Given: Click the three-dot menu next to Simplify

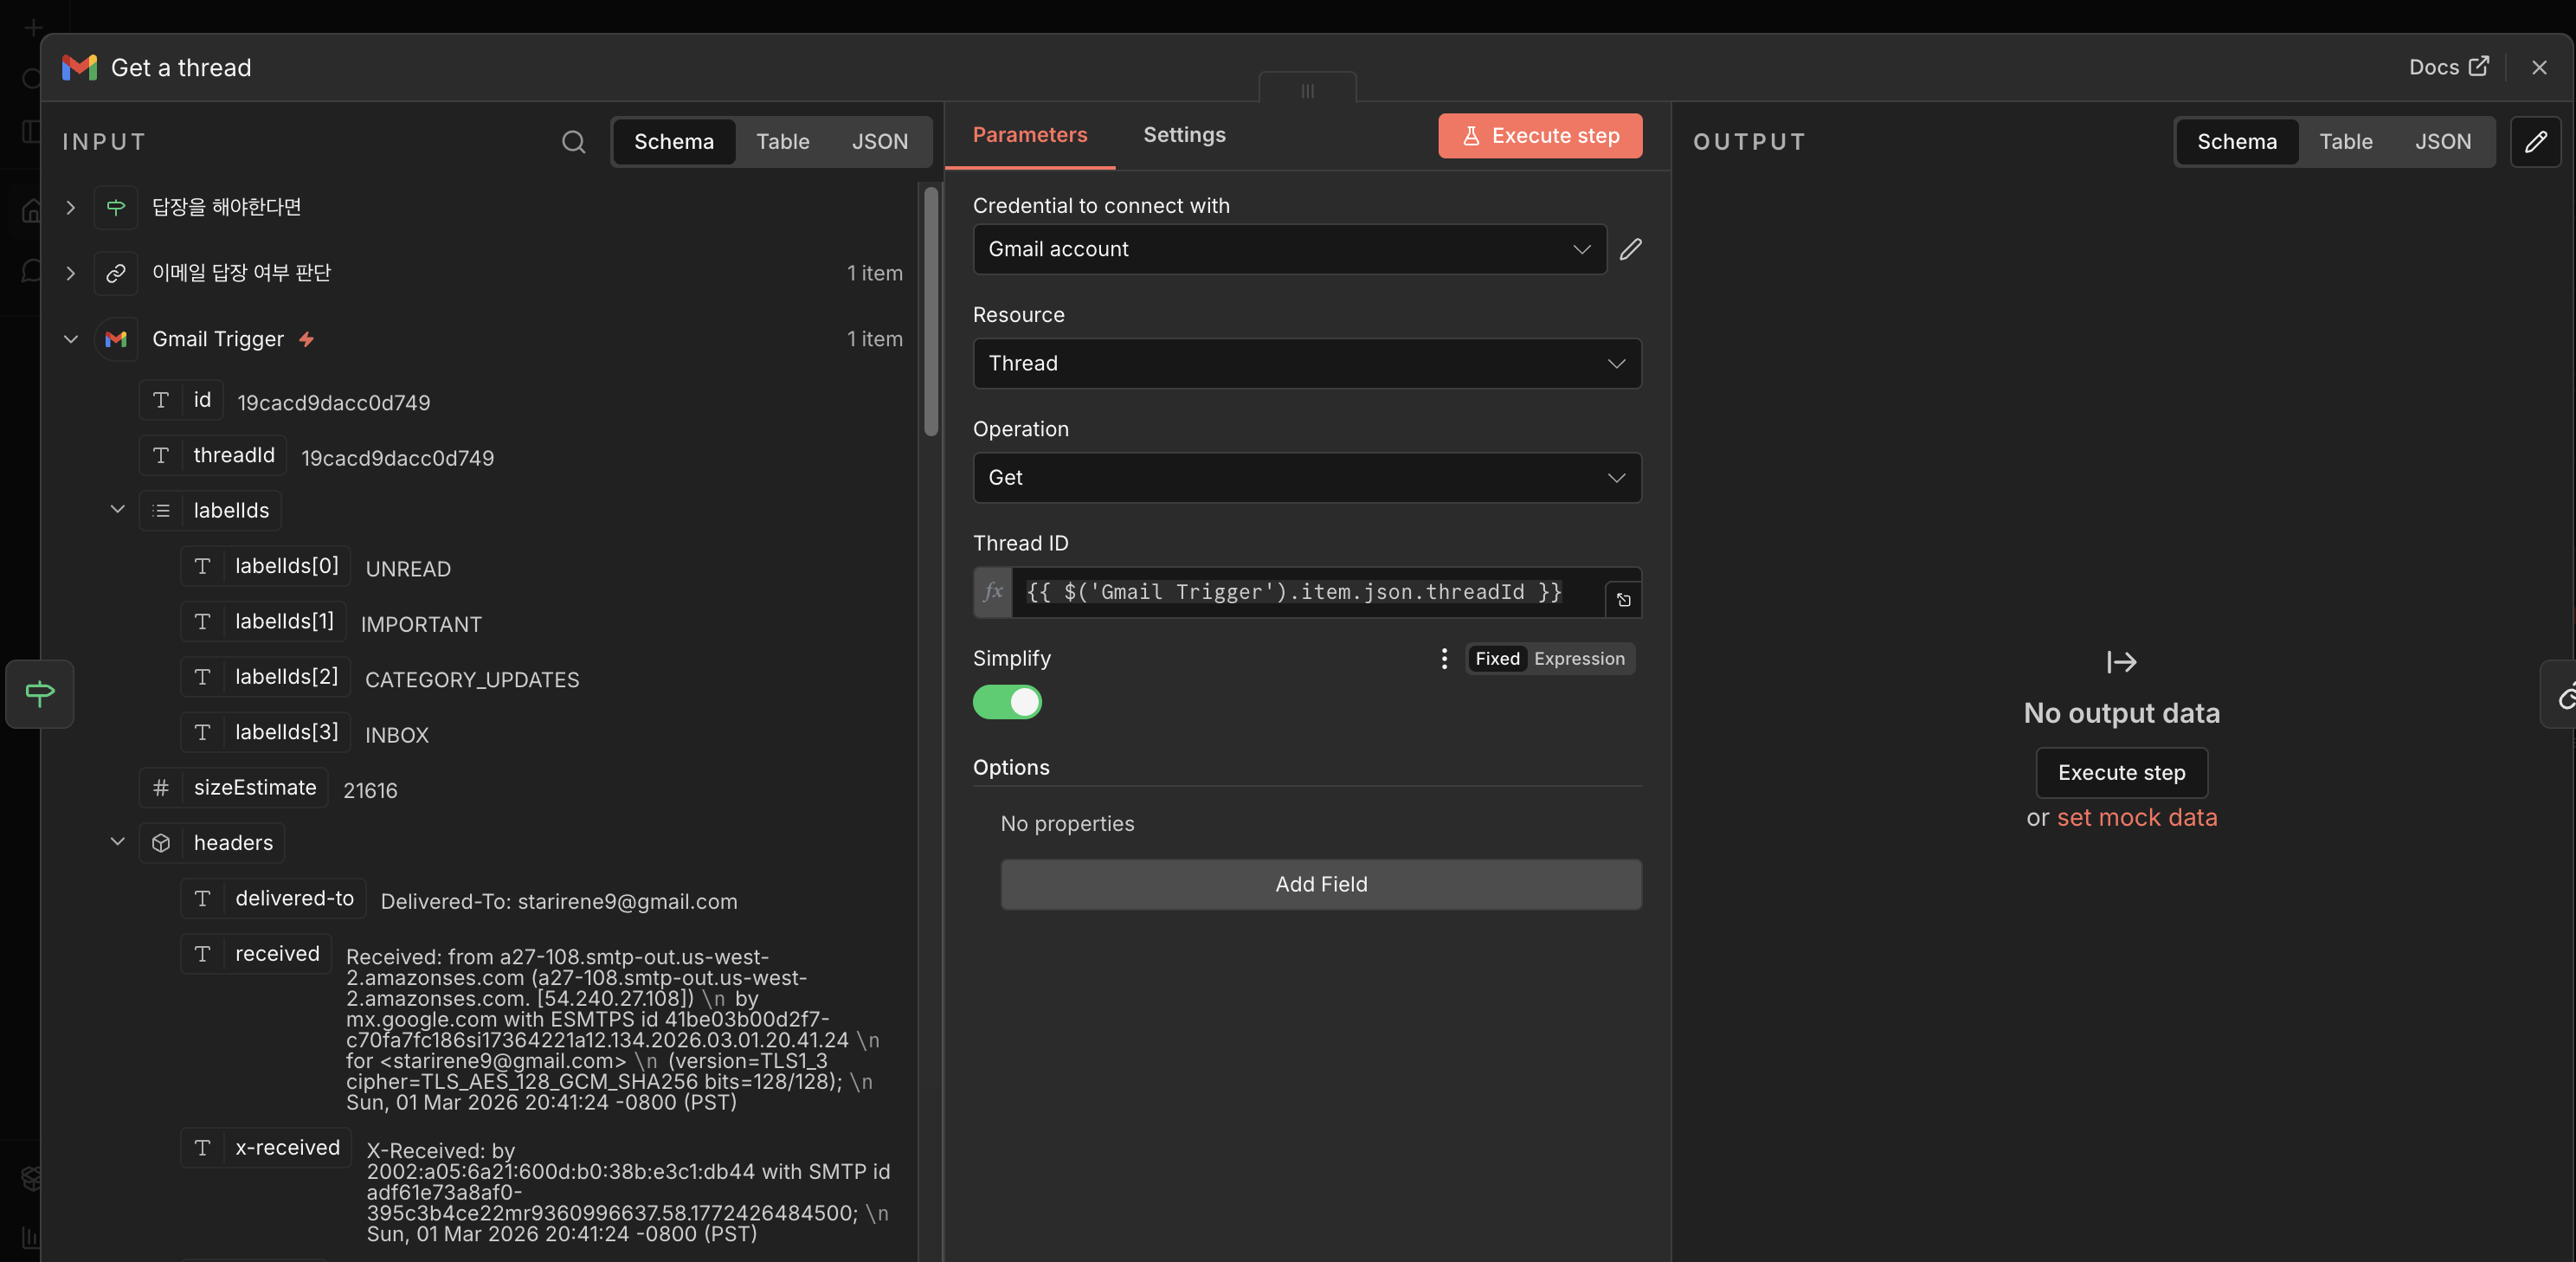Looking at the screenshot, I should [1443, 658].
